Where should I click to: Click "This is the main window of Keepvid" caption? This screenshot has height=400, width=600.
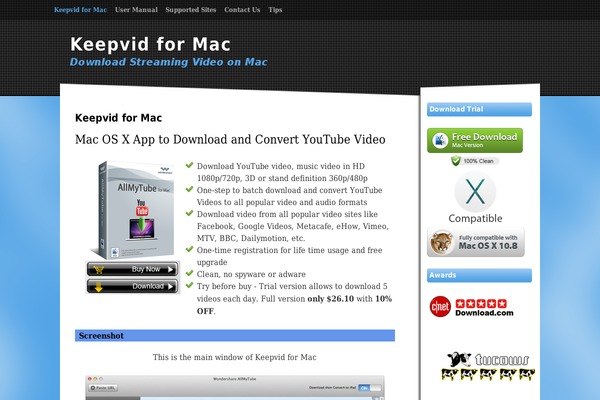click(x=235, y=357)
